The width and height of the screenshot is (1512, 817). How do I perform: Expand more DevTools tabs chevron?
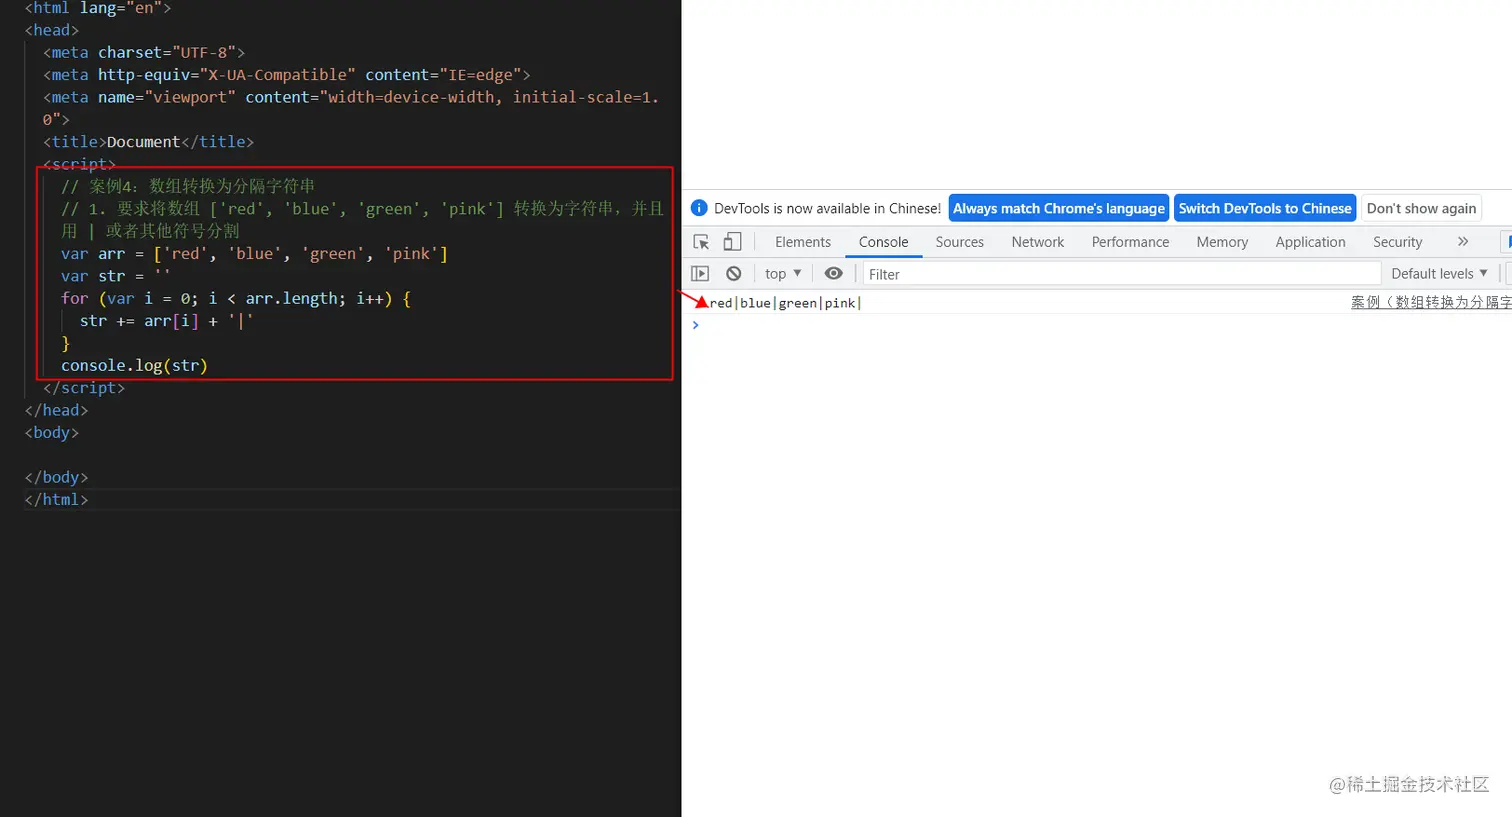point(1463,242)
